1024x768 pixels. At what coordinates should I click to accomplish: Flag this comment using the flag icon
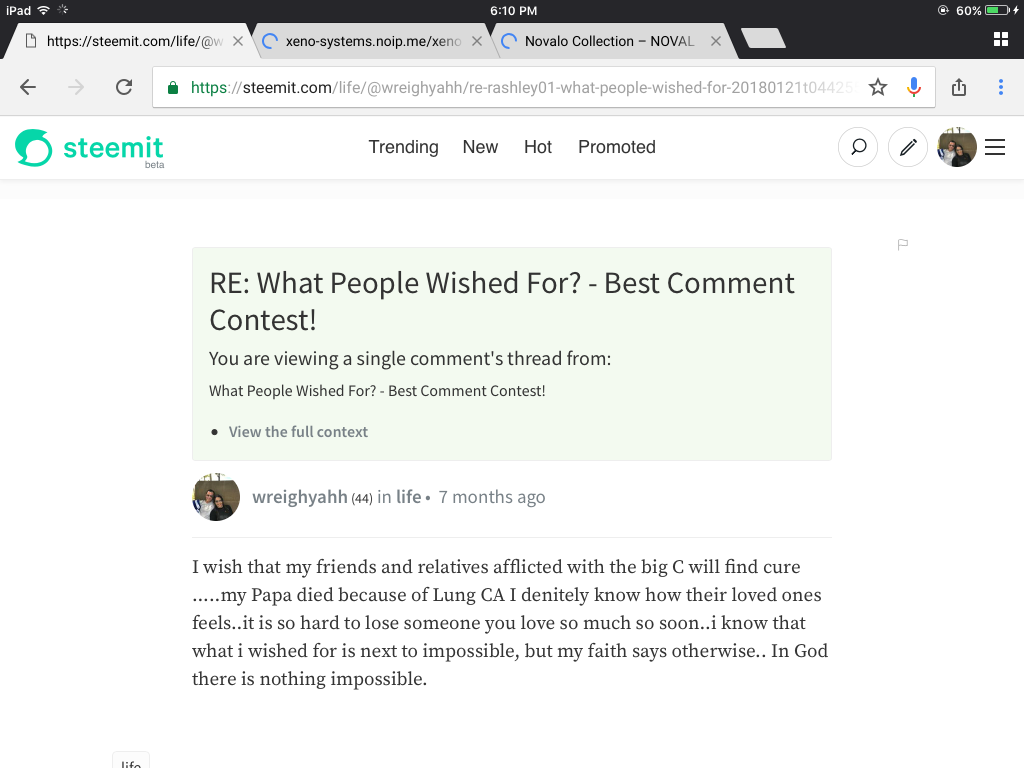903,244
